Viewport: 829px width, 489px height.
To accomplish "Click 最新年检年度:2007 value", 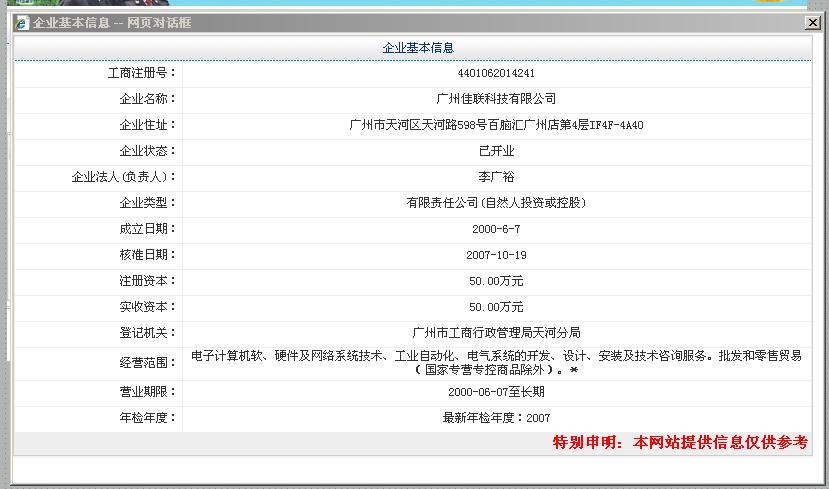I will click(496, 418).
